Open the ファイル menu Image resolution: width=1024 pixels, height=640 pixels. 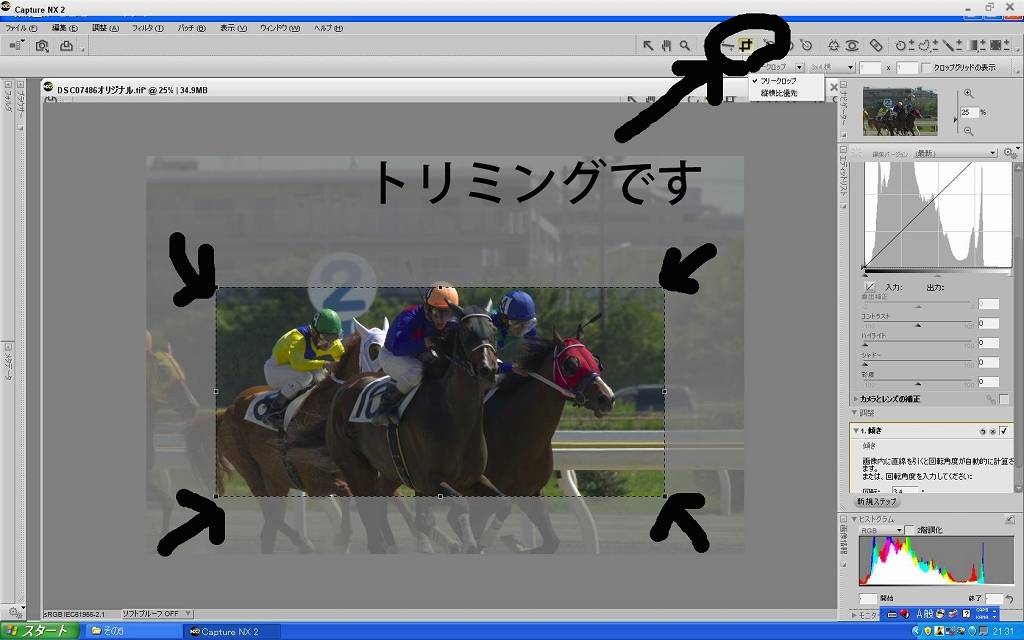pos(21,28)
